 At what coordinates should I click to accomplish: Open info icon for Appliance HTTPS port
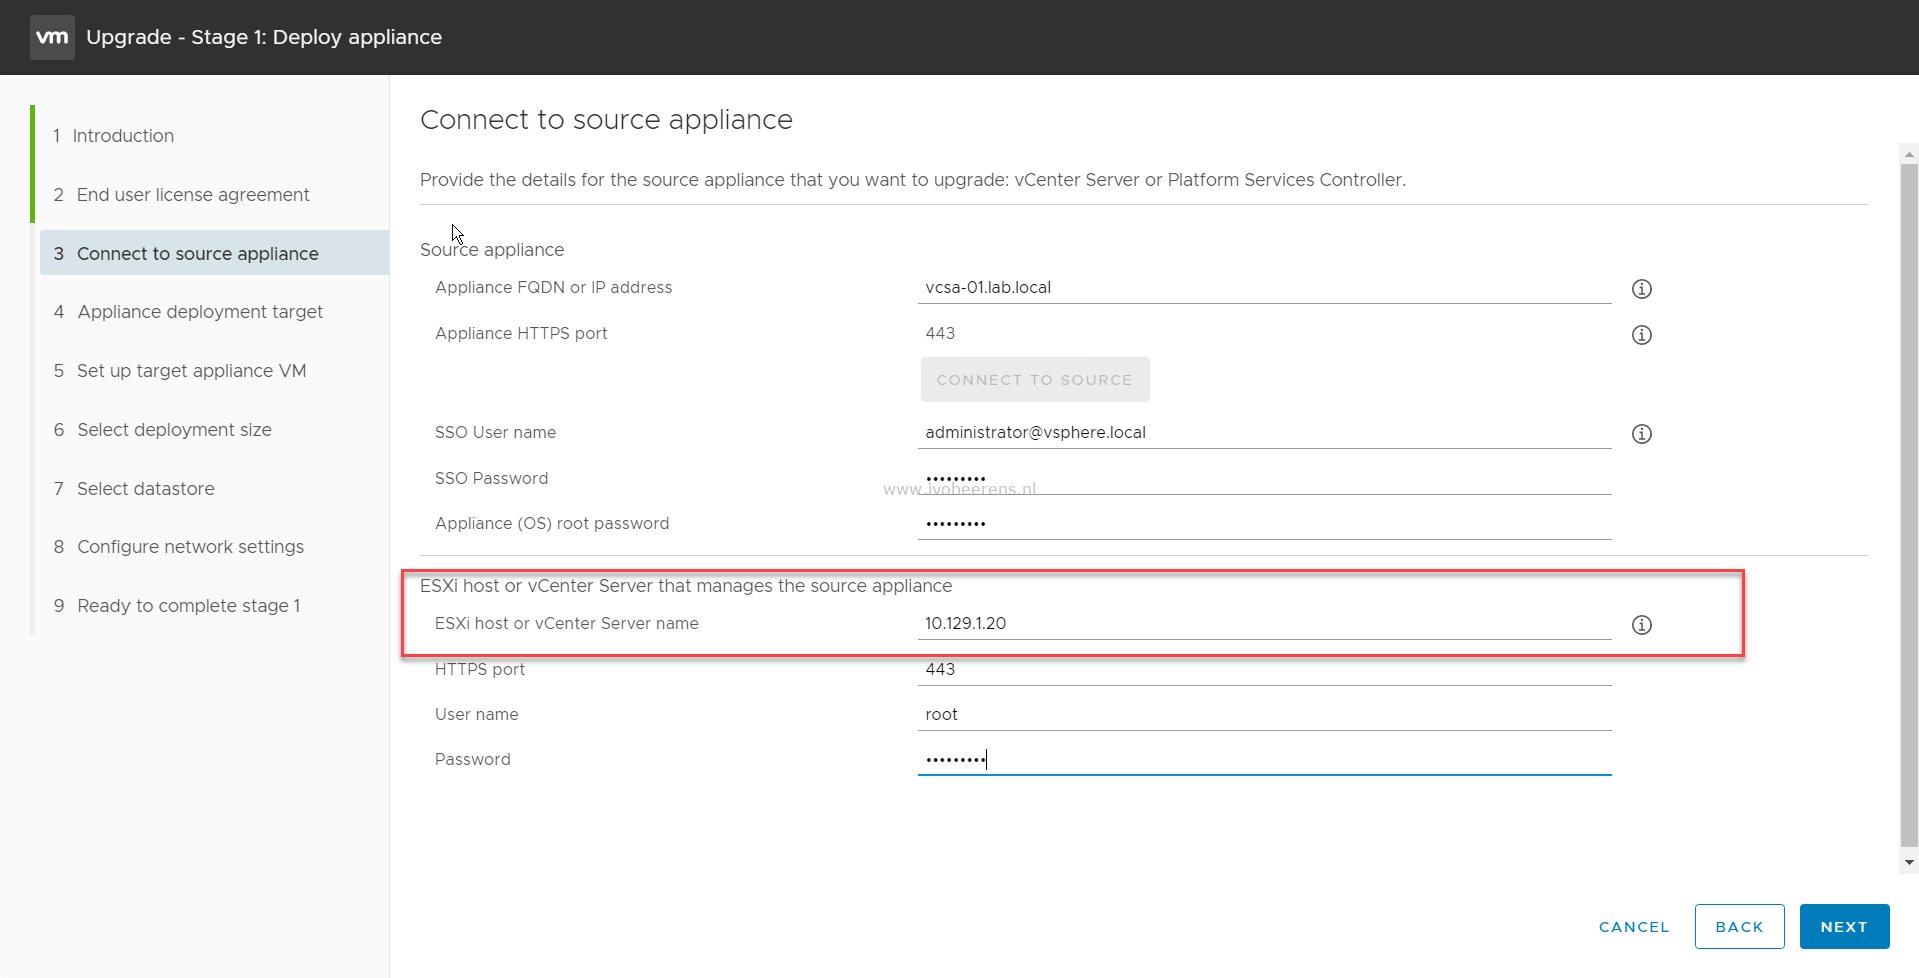pyautogui.click(x=1641, y=335)
